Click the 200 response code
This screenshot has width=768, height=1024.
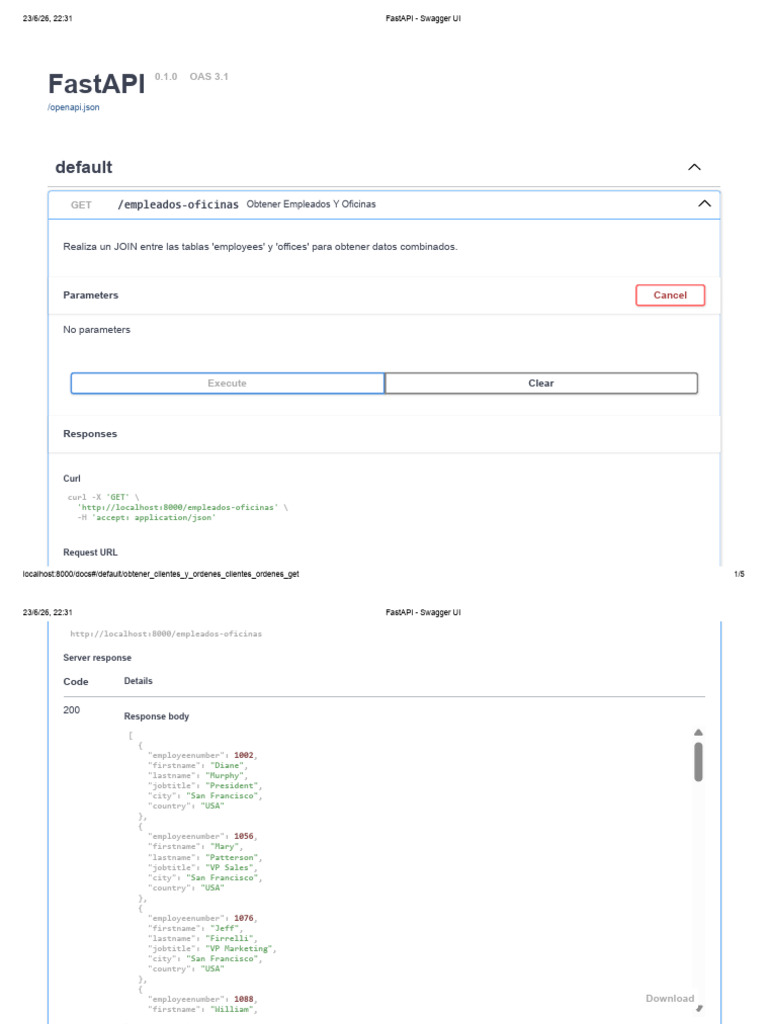click(x=72, y=710)
